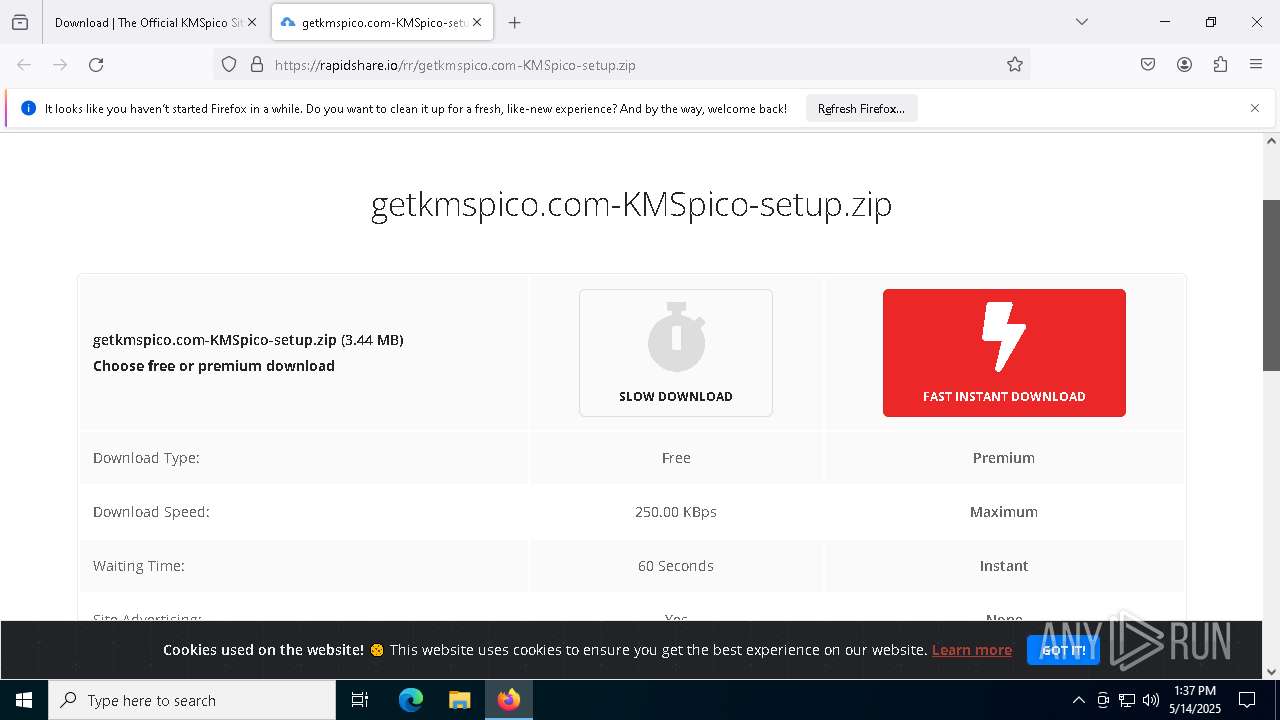1280x720 pixels.
Task: Open a new tab with plus button
Action: coord(514,22)
